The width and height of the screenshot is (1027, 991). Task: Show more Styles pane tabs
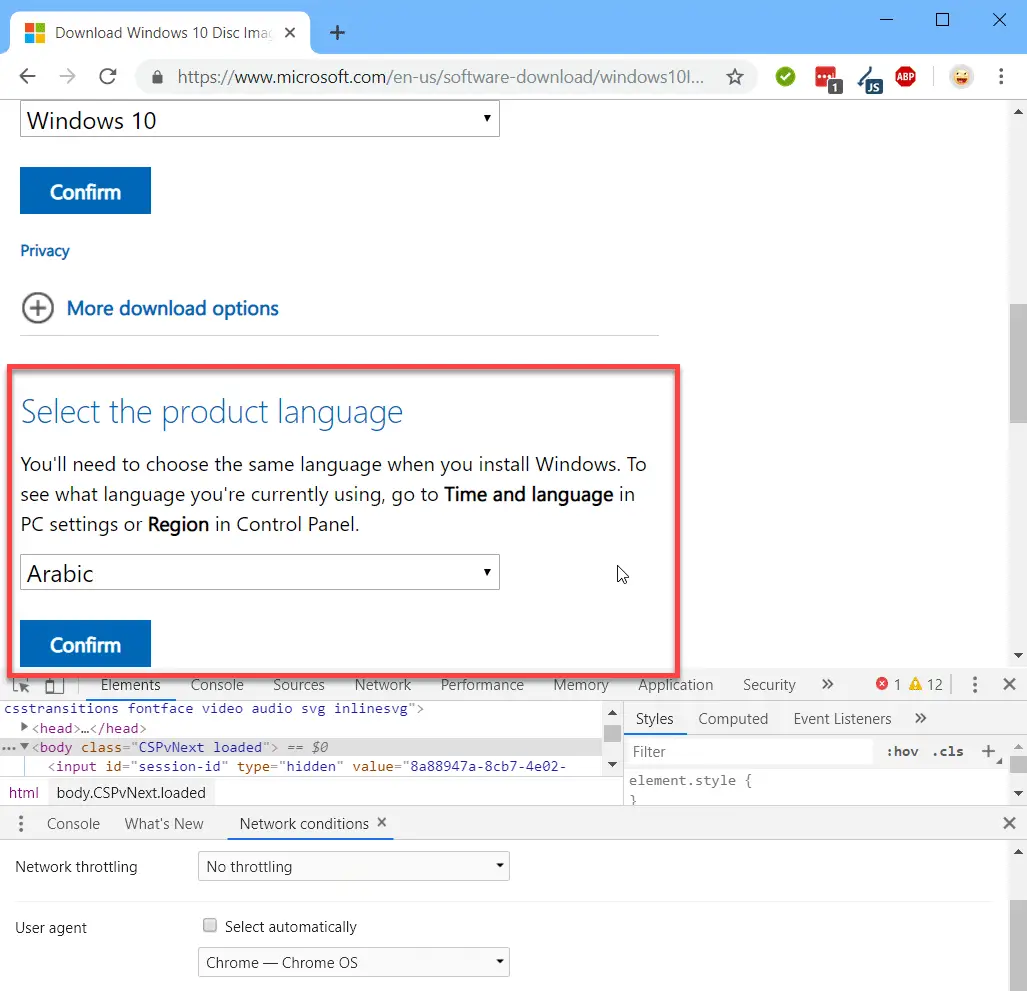pos(921,719)
